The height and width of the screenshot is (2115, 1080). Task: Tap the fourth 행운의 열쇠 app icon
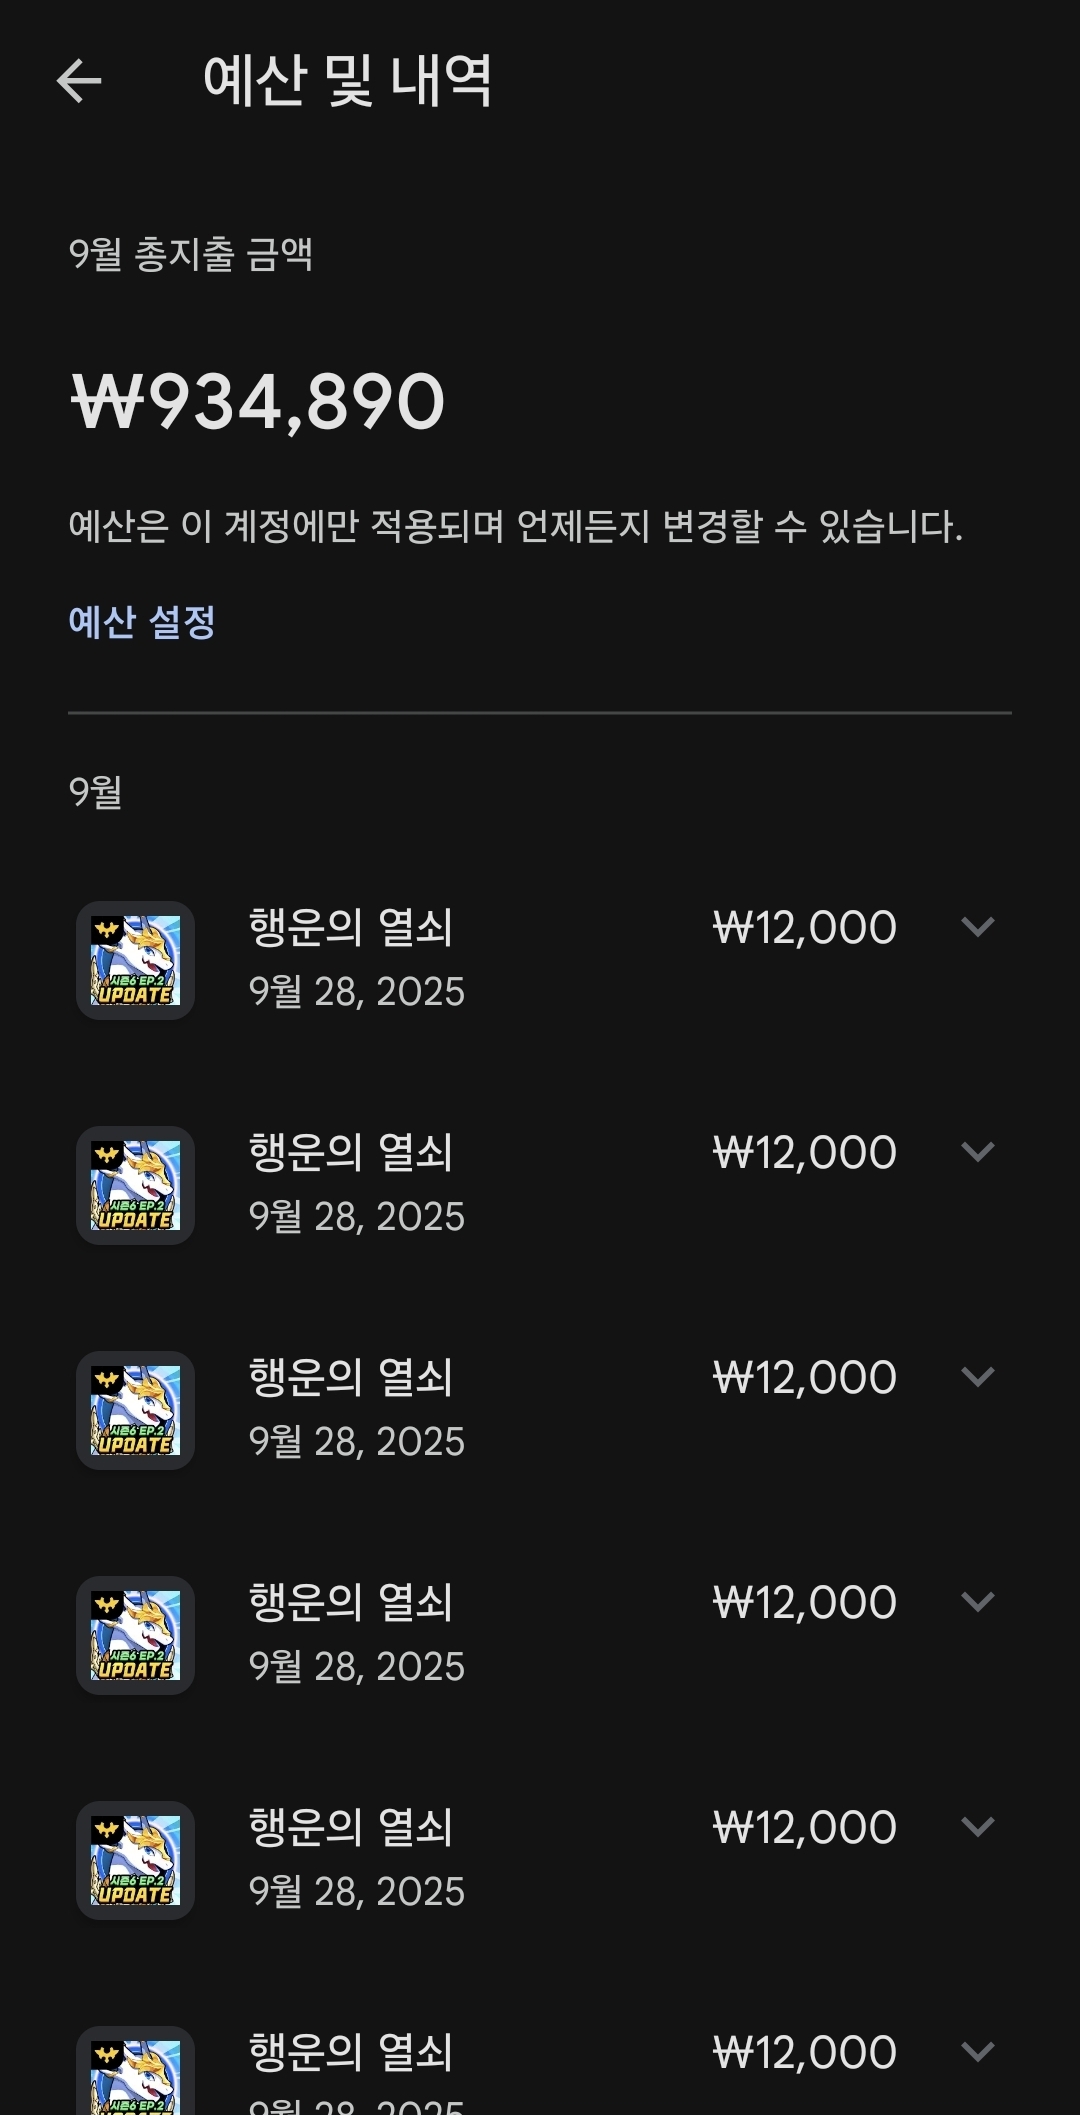pos(136,1635)
